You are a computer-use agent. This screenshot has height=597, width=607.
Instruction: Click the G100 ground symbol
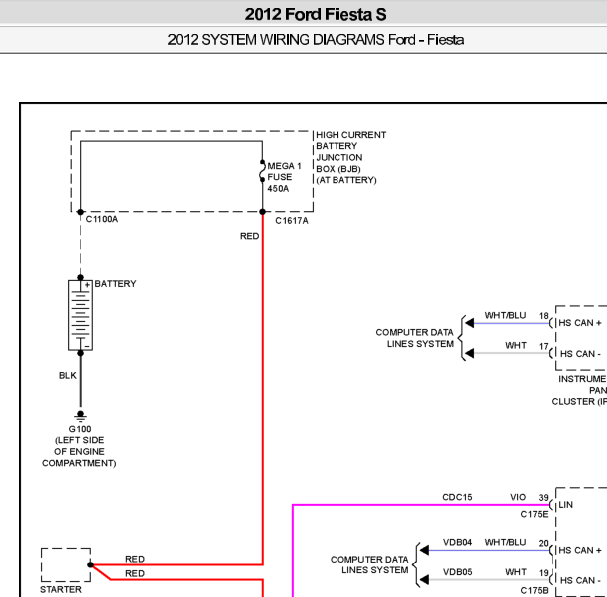click(81, 417)
